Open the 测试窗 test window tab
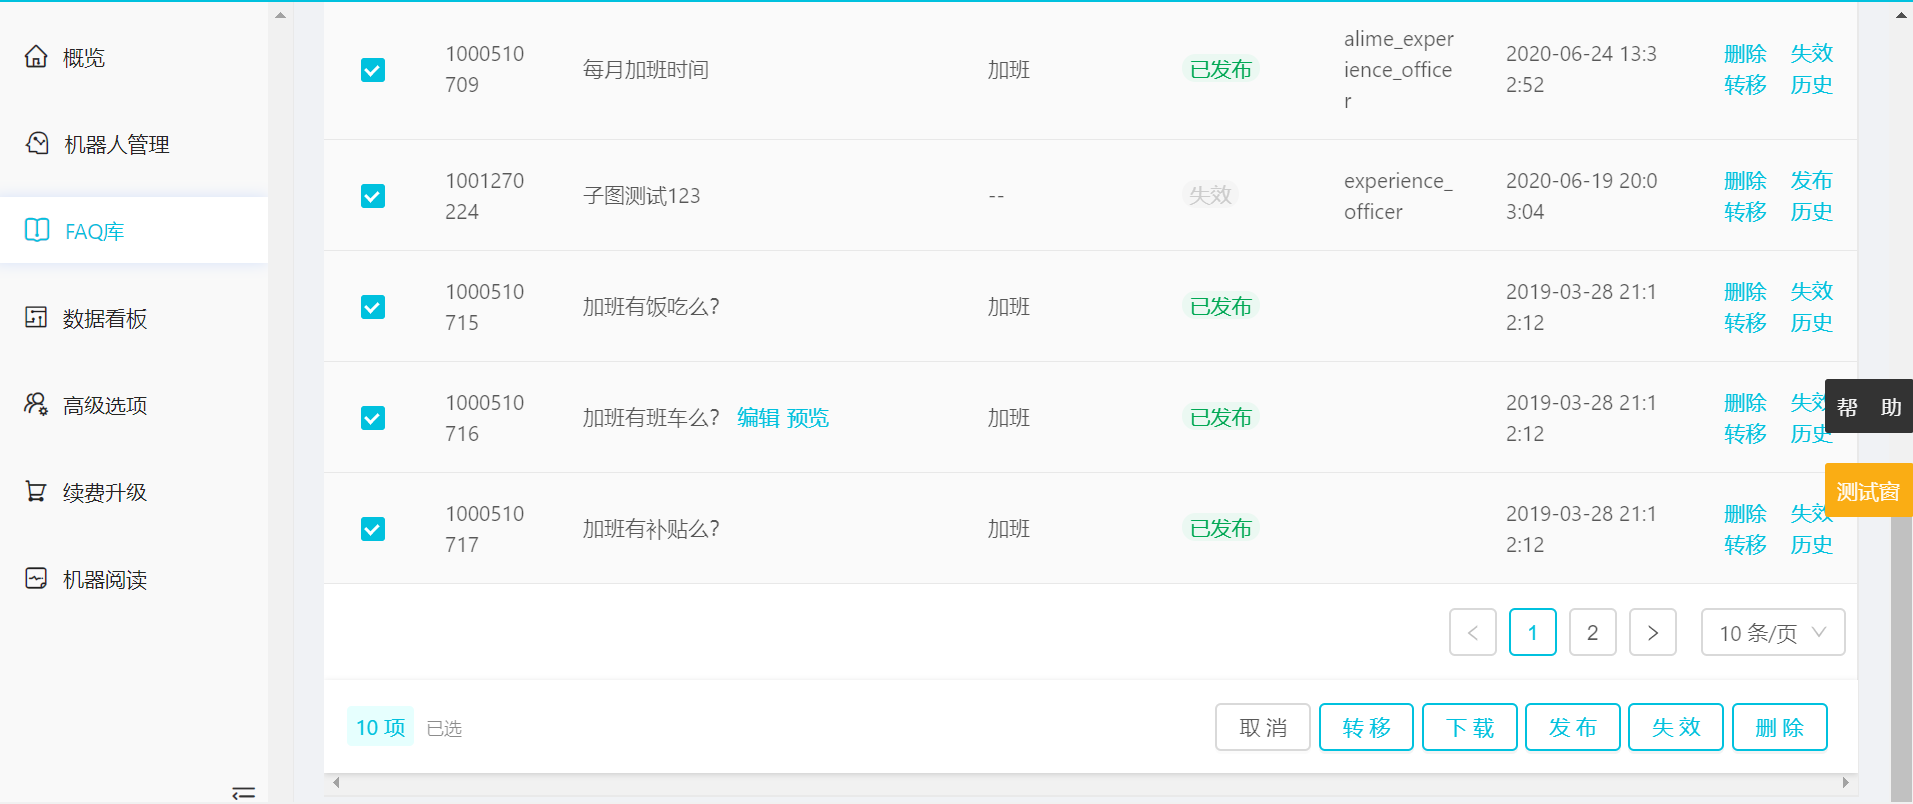This screenshot has width=1913, height=804. point(1869,490)
